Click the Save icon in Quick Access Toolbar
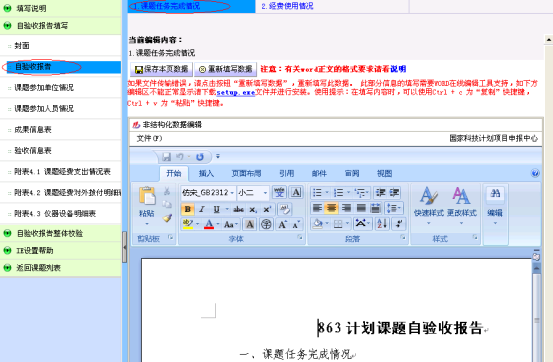Image resolution: width=553 pixels, height=362 pixels. coord(166,157)
